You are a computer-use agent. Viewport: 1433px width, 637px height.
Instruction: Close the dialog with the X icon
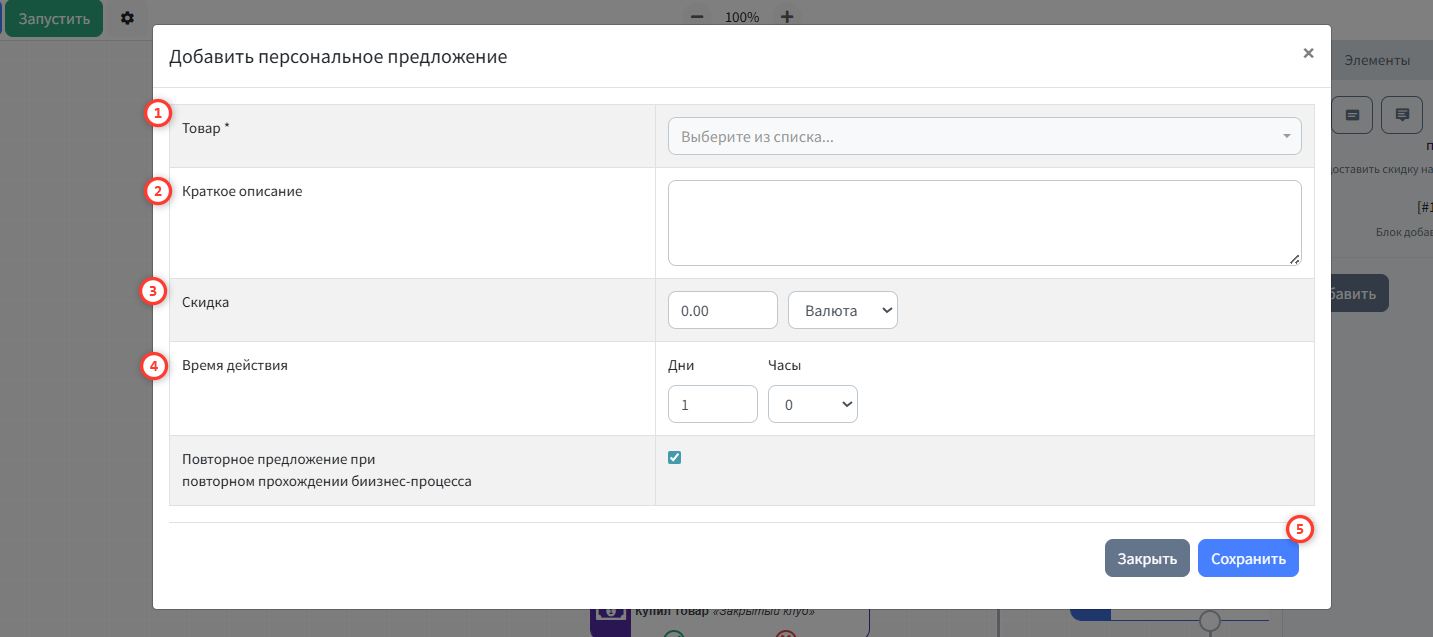(1308, 54)
